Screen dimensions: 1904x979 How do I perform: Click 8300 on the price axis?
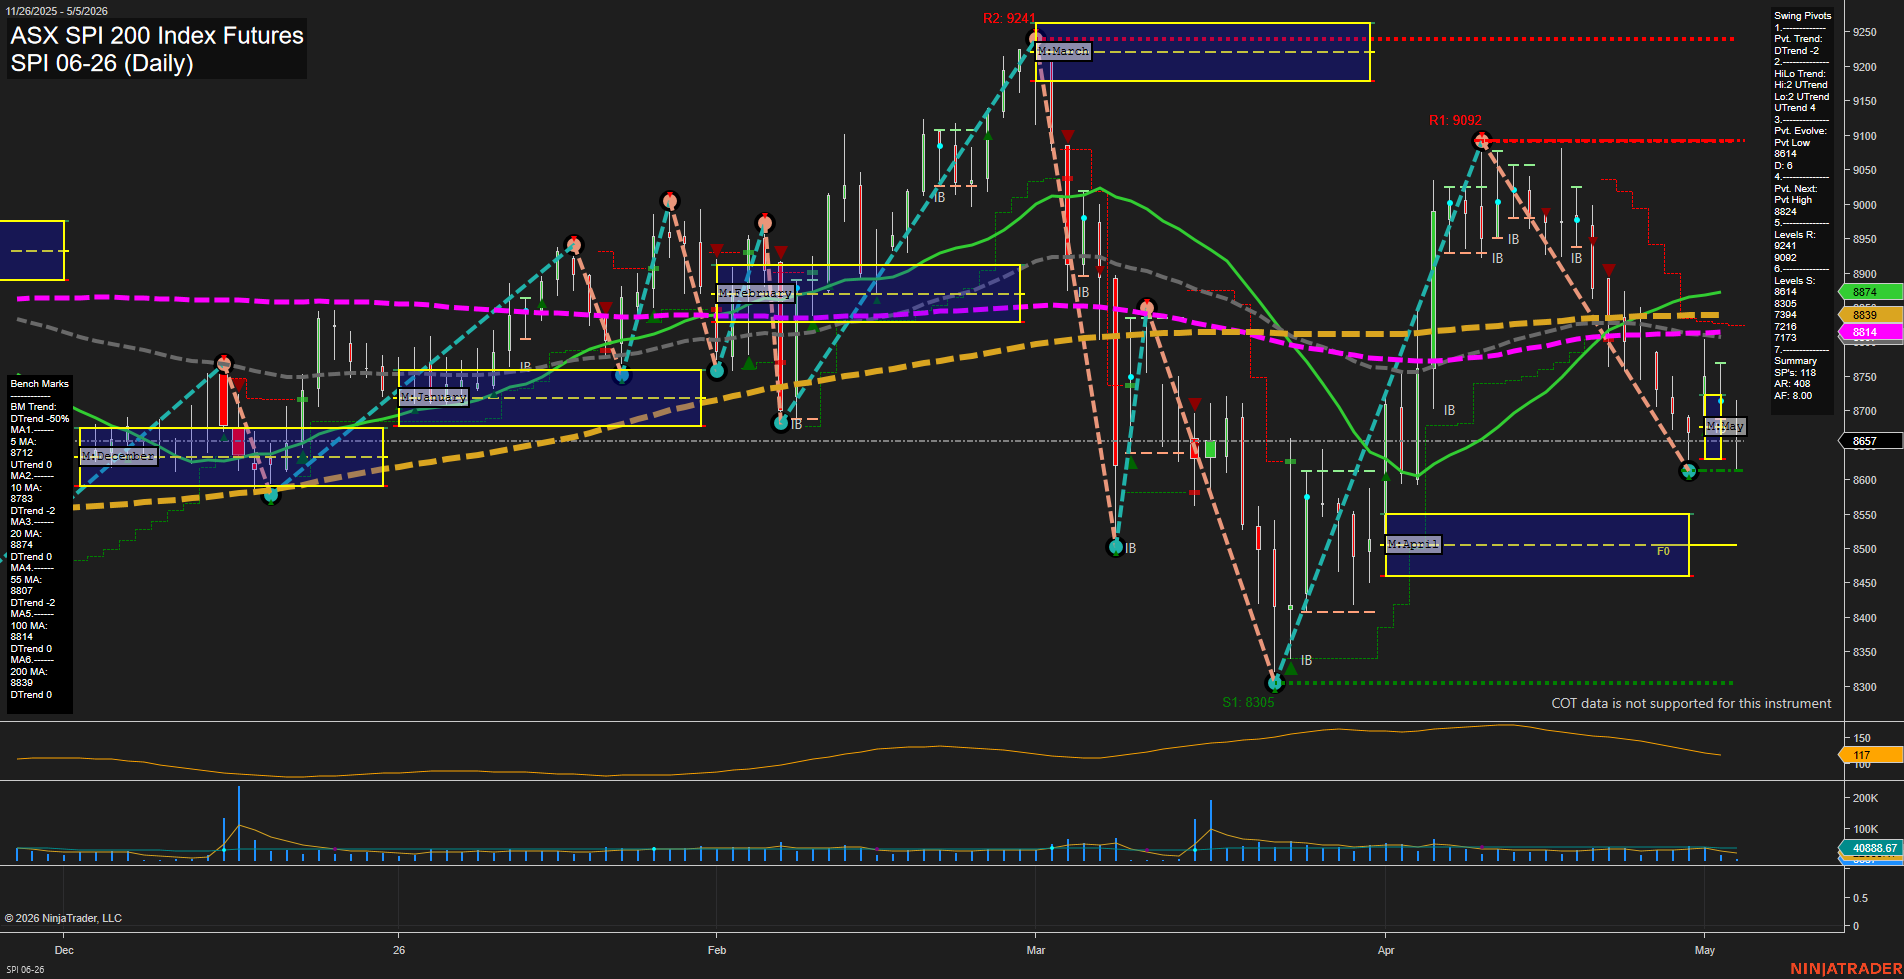(x=1864, y=687)
